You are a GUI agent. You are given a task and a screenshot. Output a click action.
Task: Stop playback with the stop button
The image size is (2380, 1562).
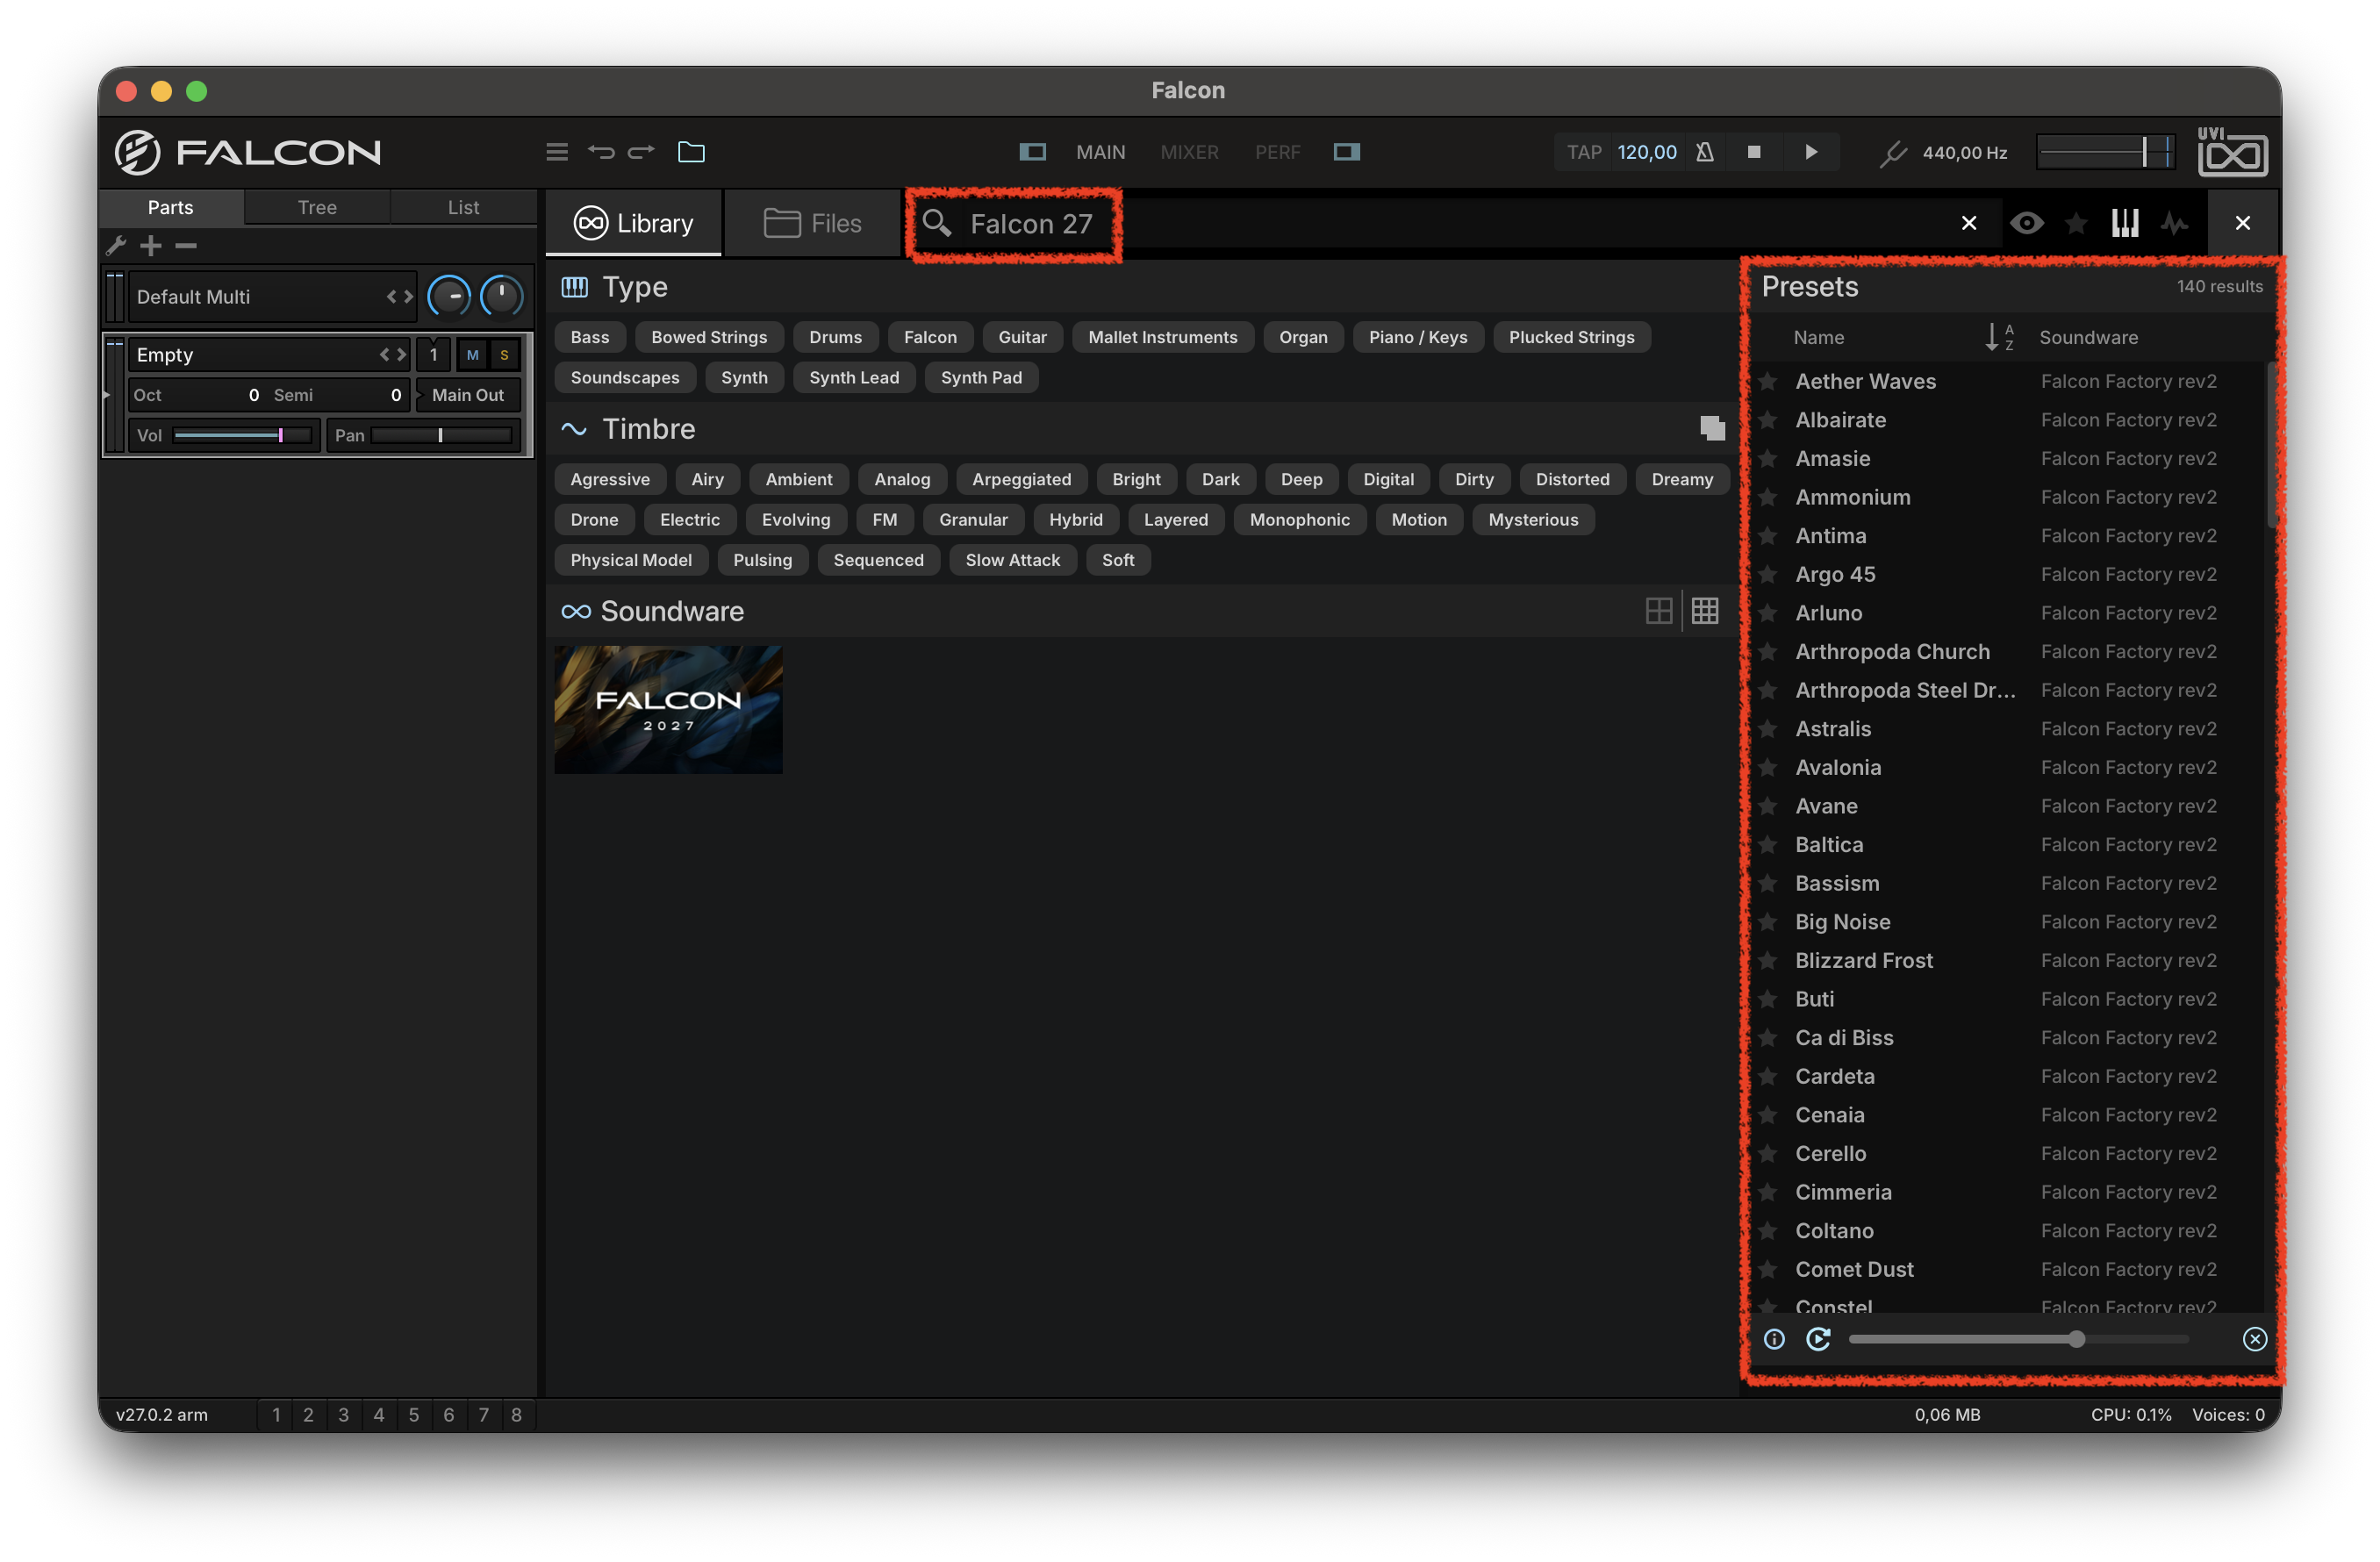pos(1753,152)
